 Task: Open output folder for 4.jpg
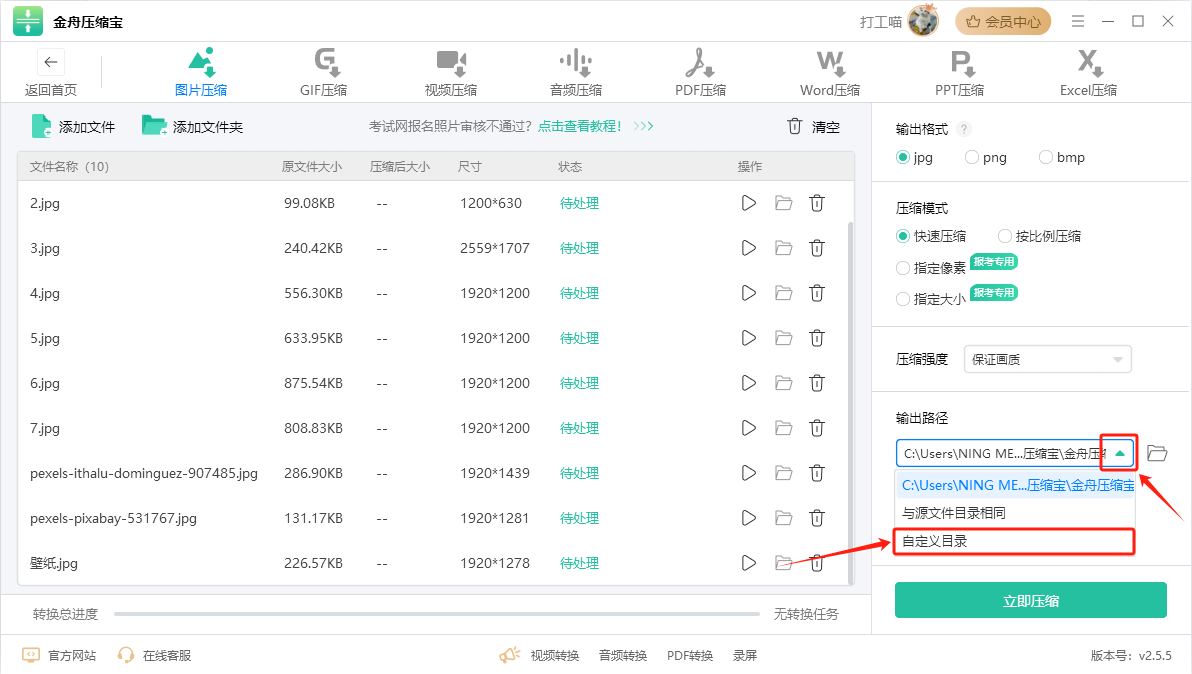tap(783, 293)
